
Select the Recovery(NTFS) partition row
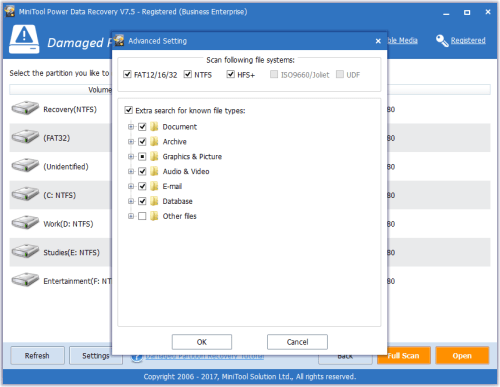pyautogui.click(x=61, y=109)
